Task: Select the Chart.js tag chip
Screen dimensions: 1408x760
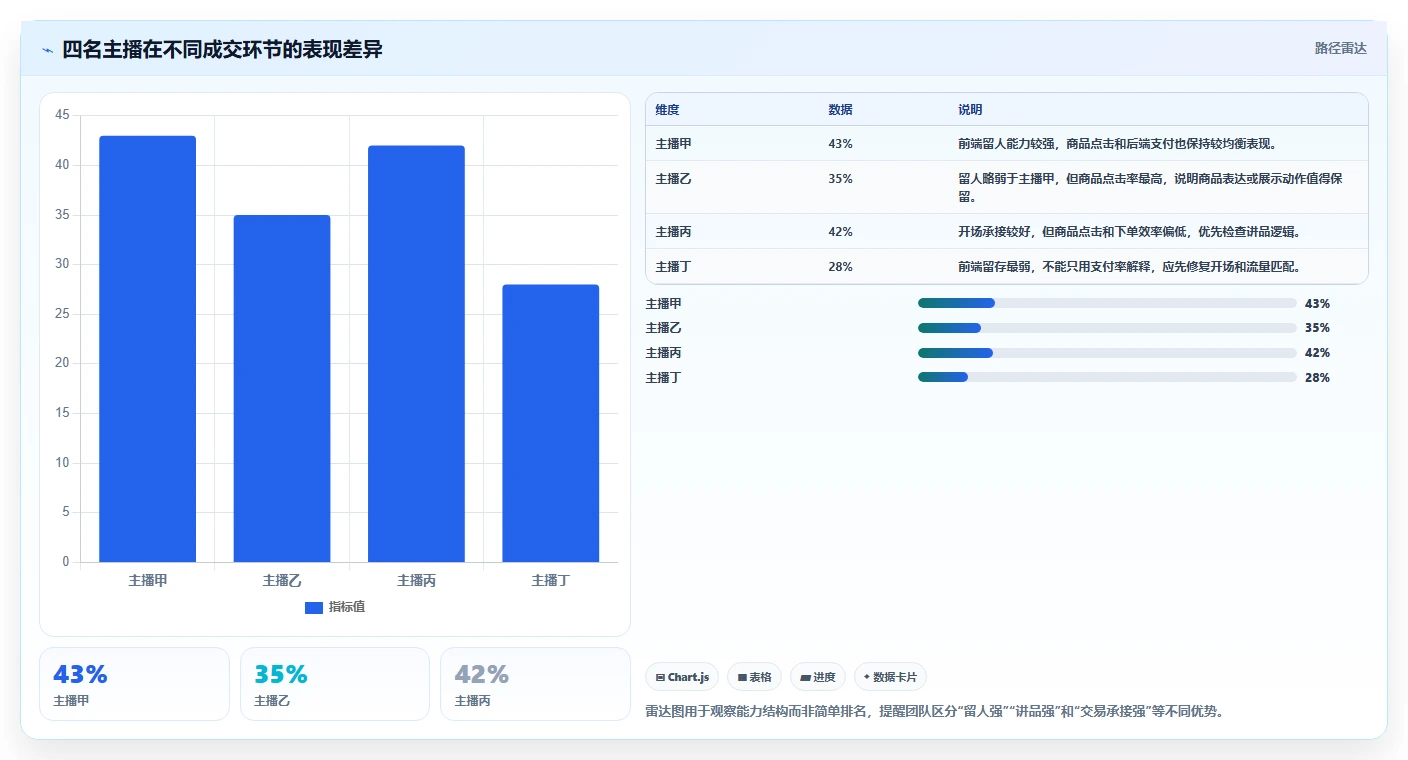Action: pos(682,677)
